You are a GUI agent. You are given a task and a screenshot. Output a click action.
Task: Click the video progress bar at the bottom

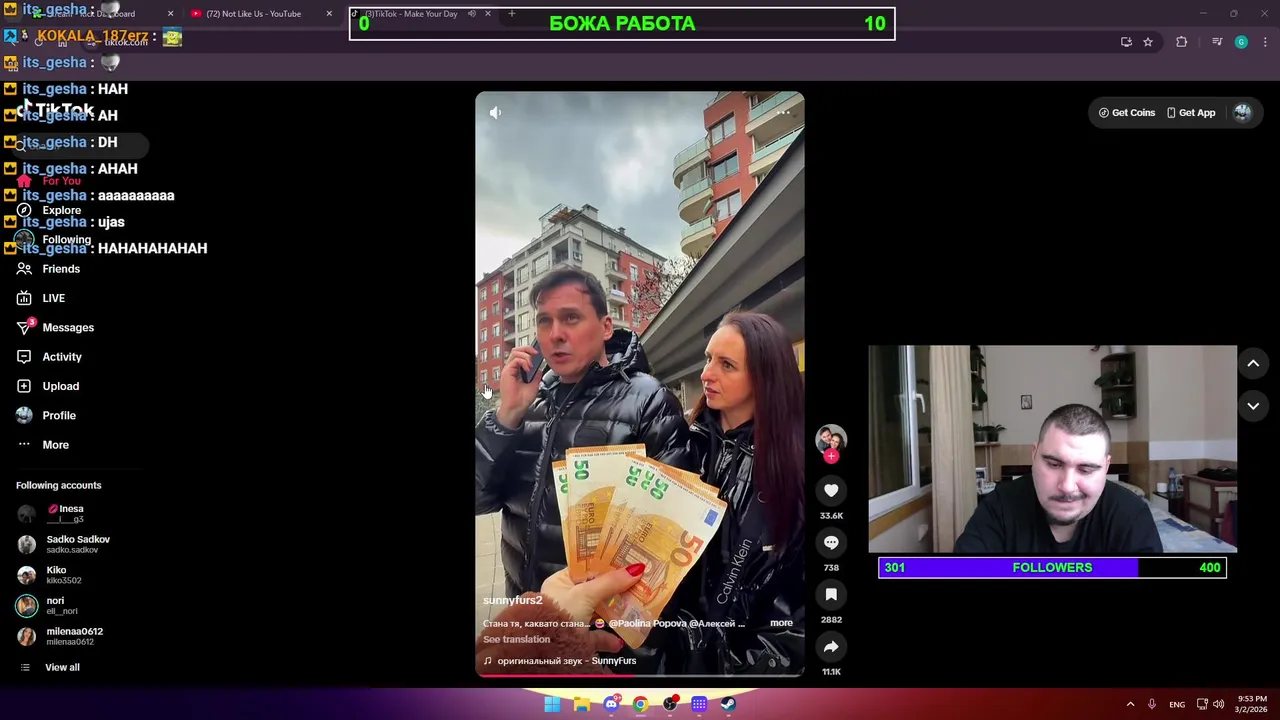(x=640, y=675)
